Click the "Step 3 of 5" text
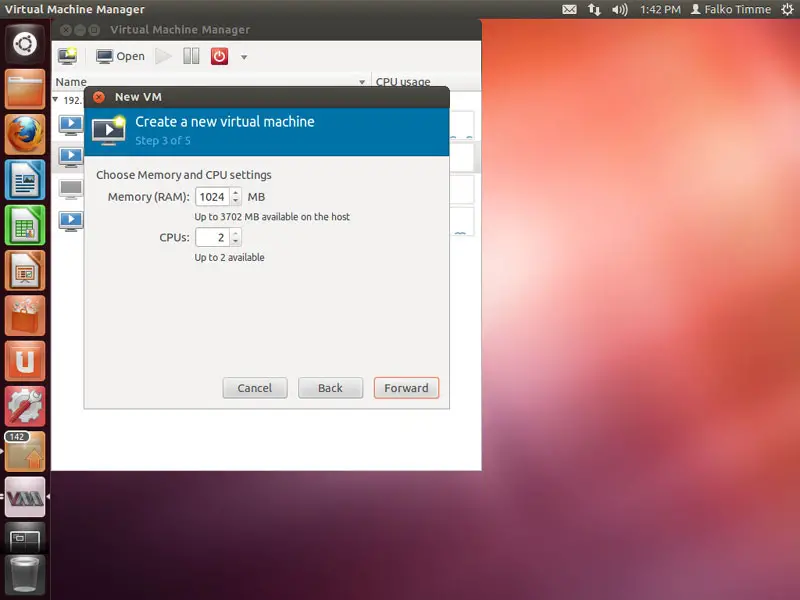 [x=163, y=141]
